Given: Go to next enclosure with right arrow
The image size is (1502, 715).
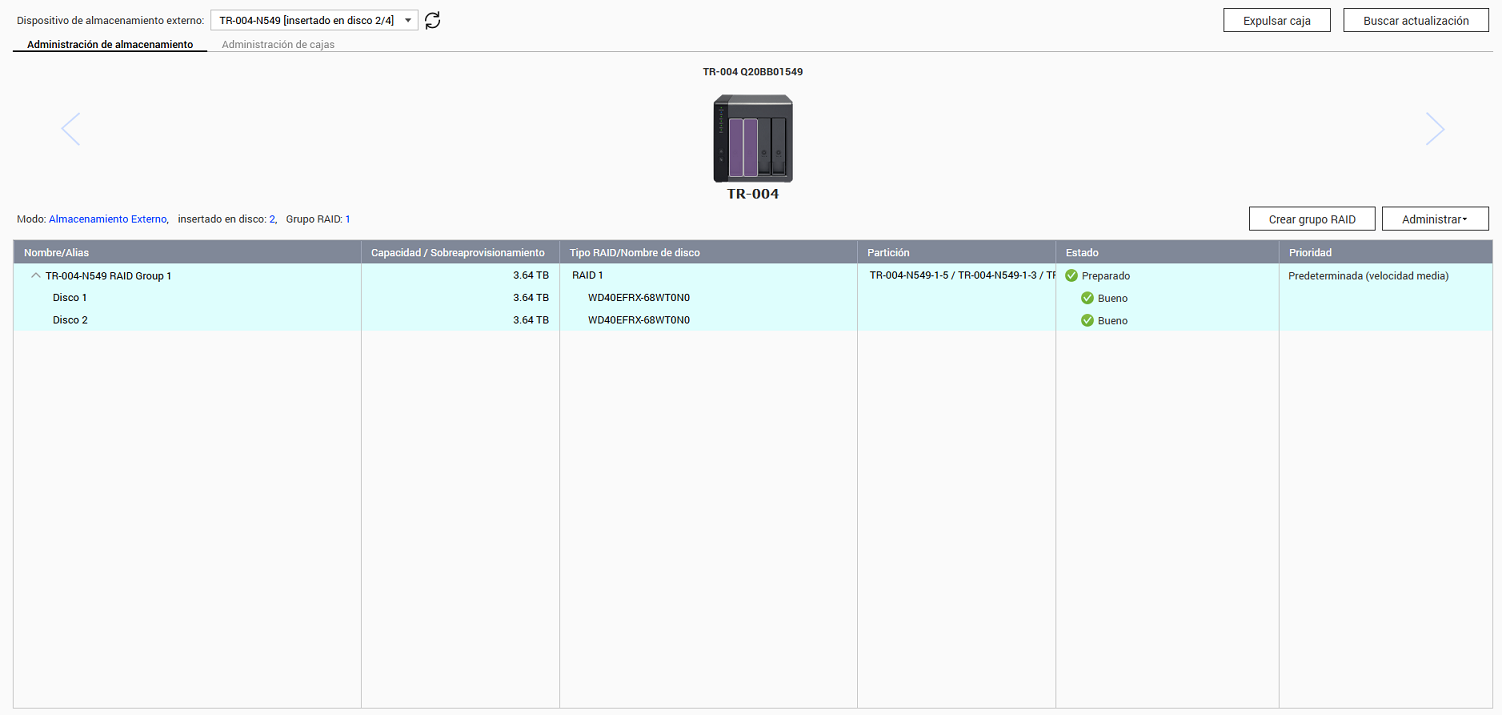Looking at the screenshot, I should 1434,129.
